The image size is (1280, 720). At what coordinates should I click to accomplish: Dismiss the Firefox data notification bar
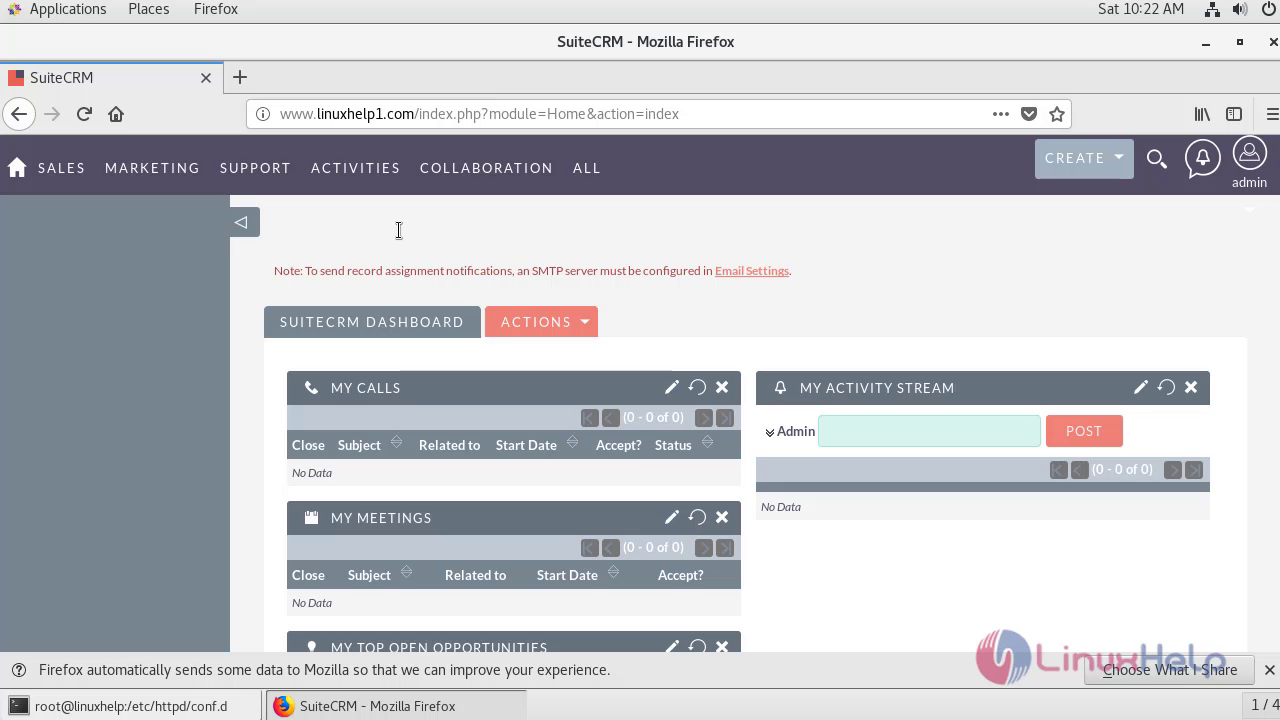[x=1269, y=670]
